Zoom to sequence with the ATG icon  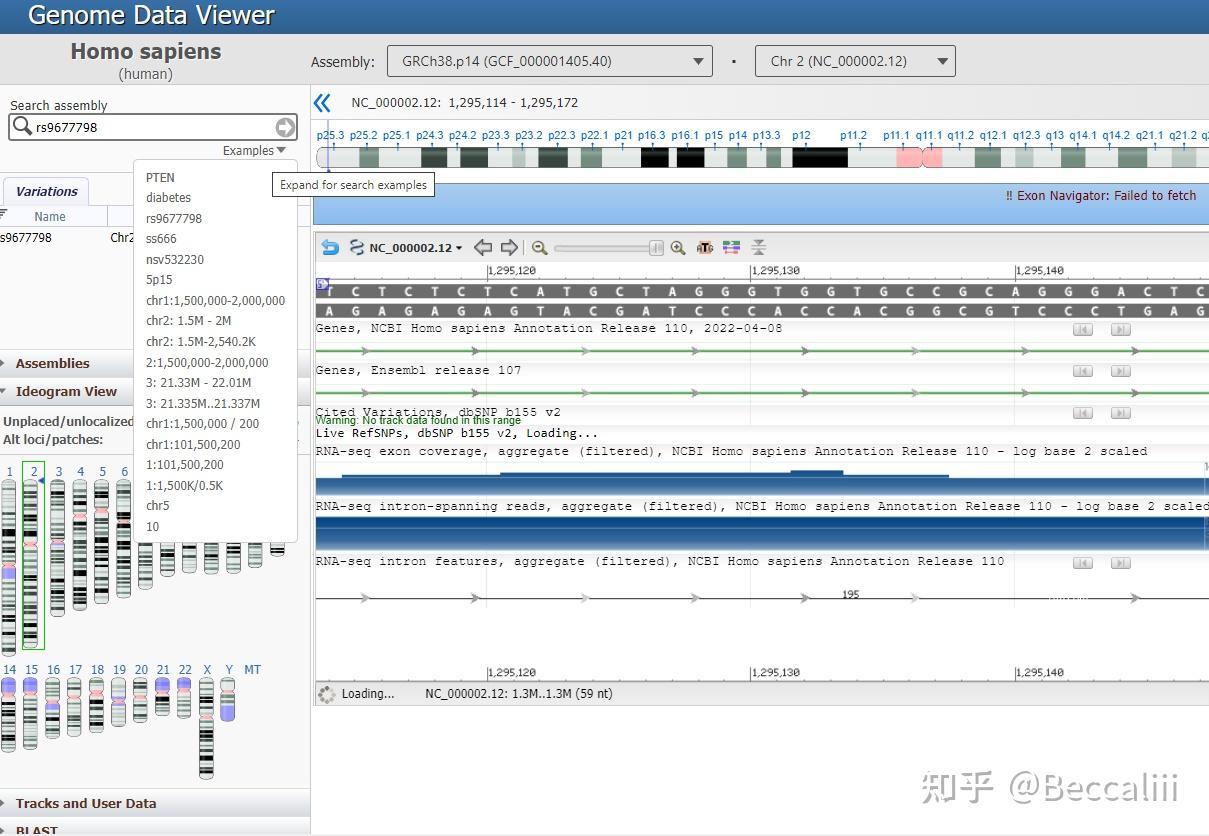point(705,248)
